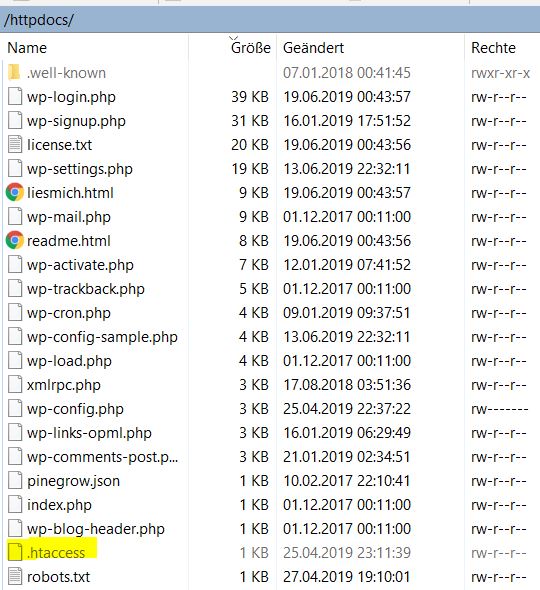Screen dimensions: 540x590
Task: Click the date 17.08.2018 03:51:36
Action: (x=347, y=385)
